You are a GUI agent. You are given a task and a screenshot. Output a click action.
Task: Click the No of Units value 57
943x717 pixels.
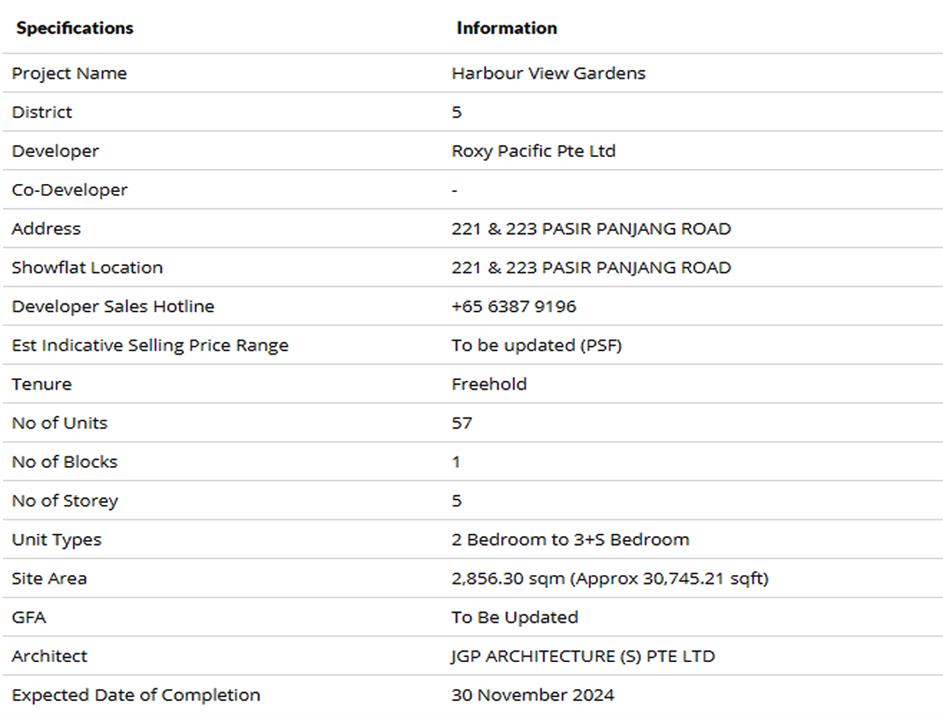462,423
